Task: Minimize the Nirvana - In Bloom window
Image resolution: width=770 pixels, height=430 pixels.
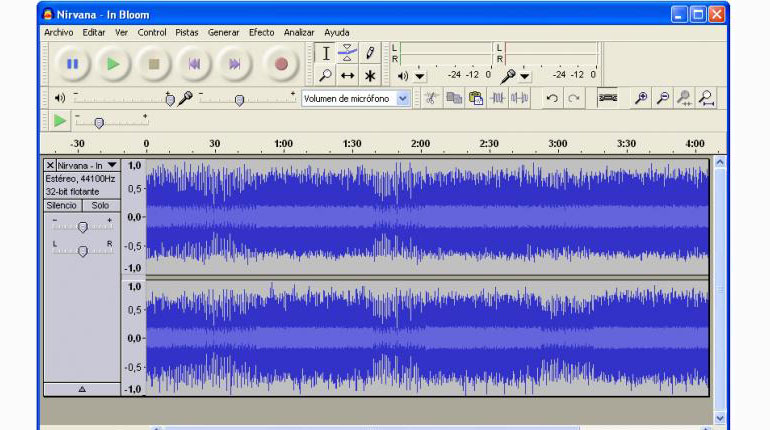Action: click(679, 14)
